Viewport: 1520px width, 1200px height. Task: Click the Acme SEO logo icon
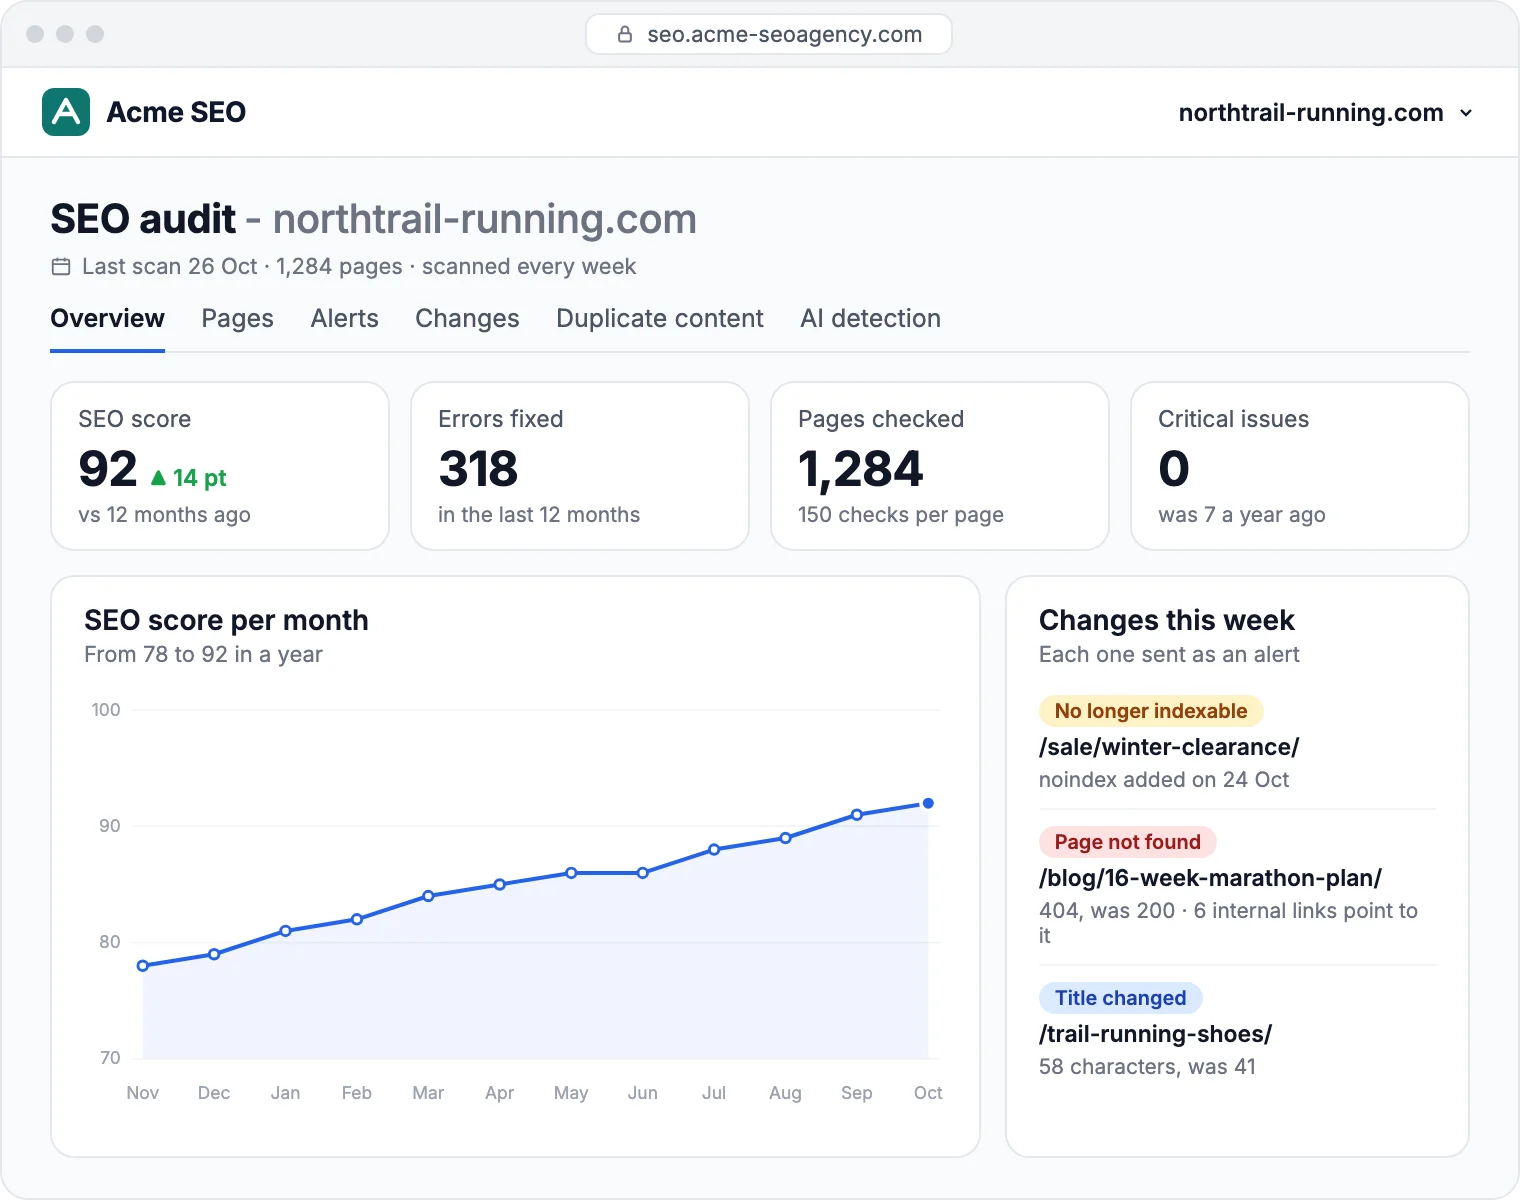pos(66,112)
